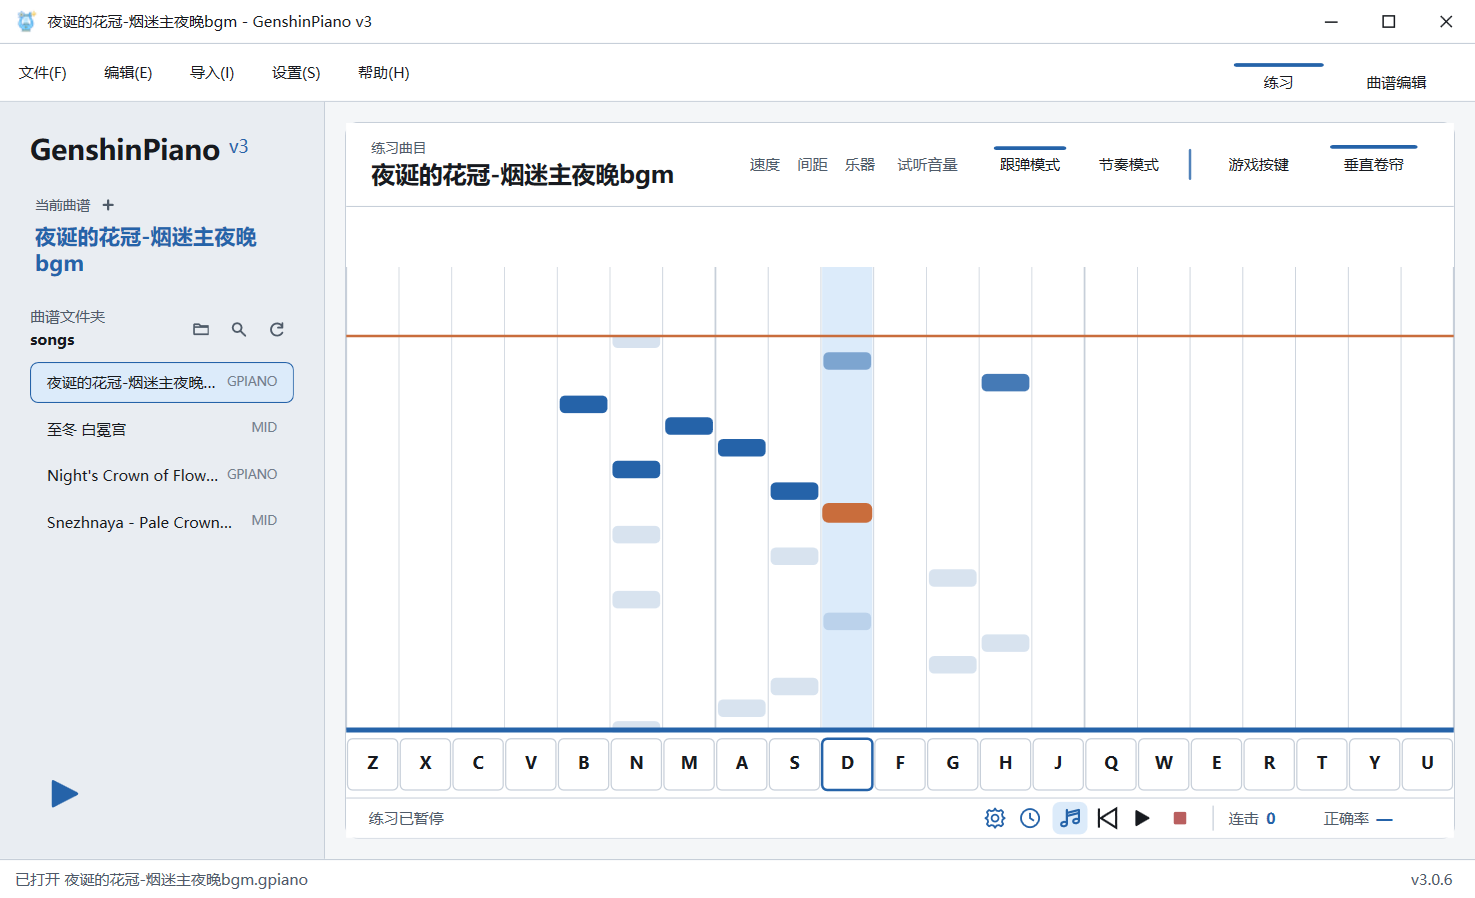
Task: Click the M piano key
Action: [x=689, y=763]
